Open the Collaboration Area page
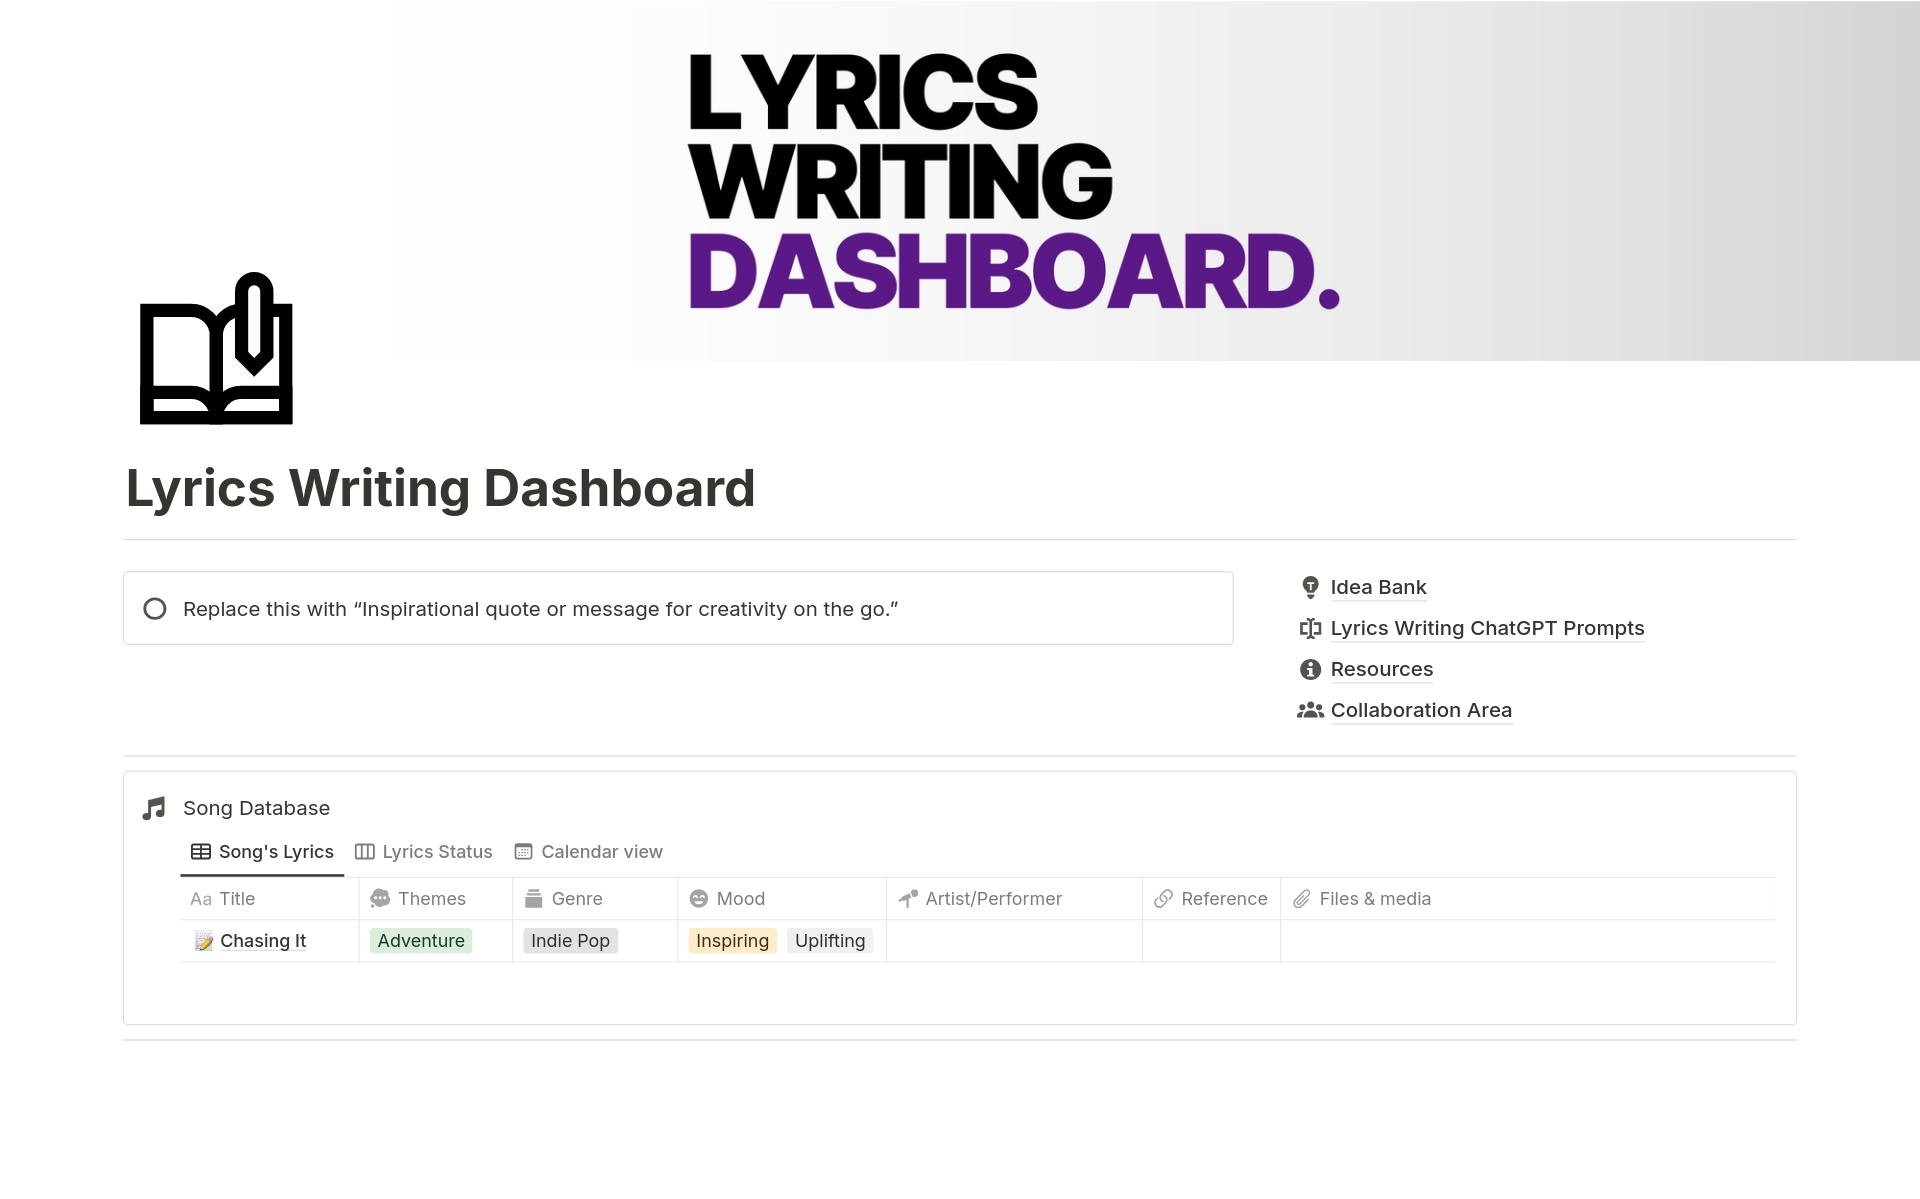The image size is (1920, 1199). pos(1420,711)
